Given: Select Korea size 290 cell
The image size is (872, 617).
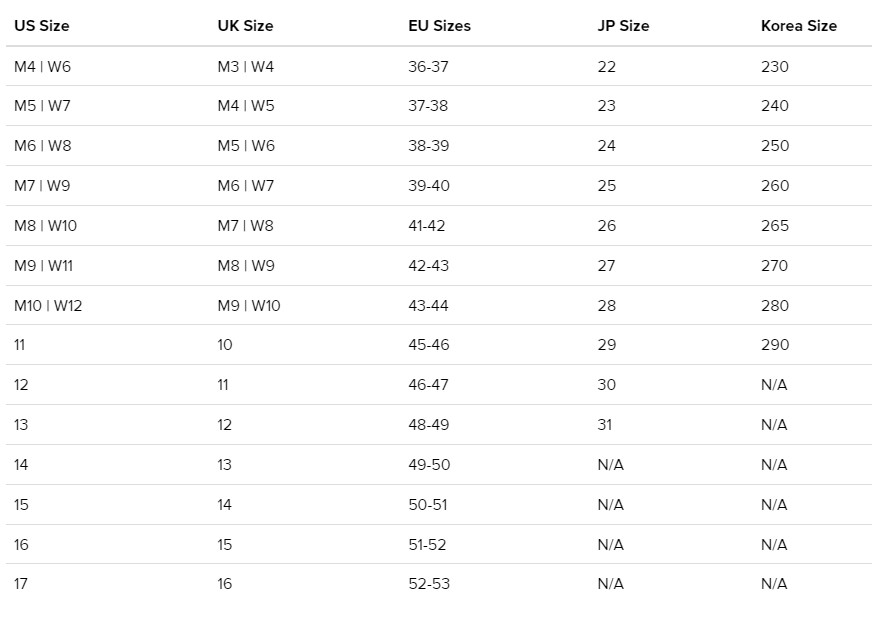Looking at the screenshot, I should 775,345.
